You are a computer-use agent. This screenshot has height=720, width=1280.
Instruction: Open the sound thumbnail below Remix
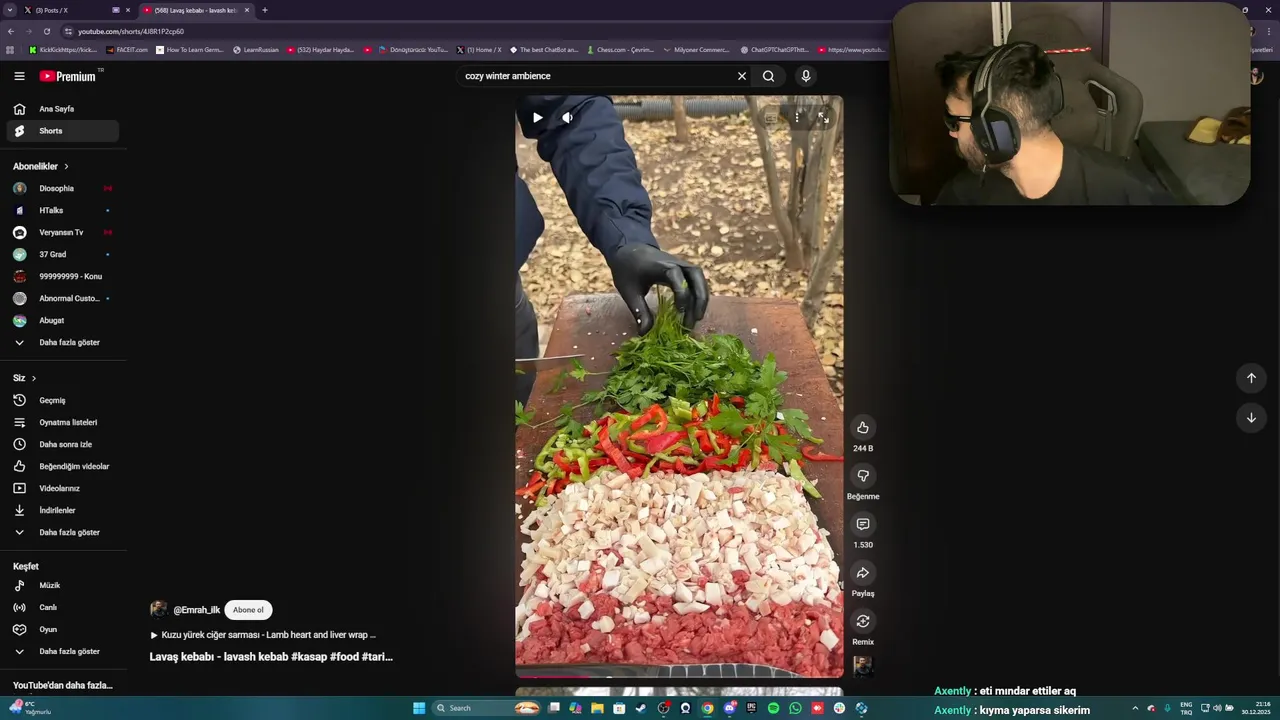863,666
